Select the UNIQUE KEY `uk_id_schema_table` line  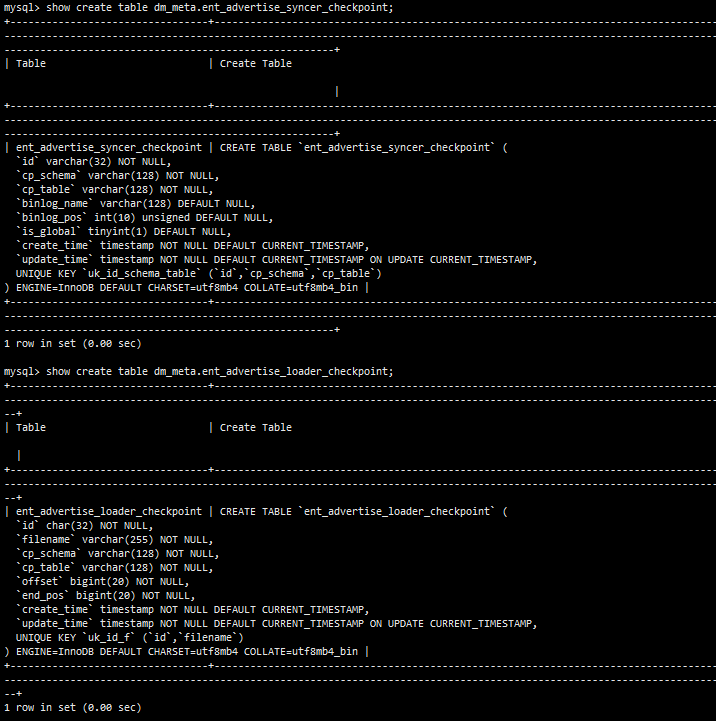click(x=198, y=273)
